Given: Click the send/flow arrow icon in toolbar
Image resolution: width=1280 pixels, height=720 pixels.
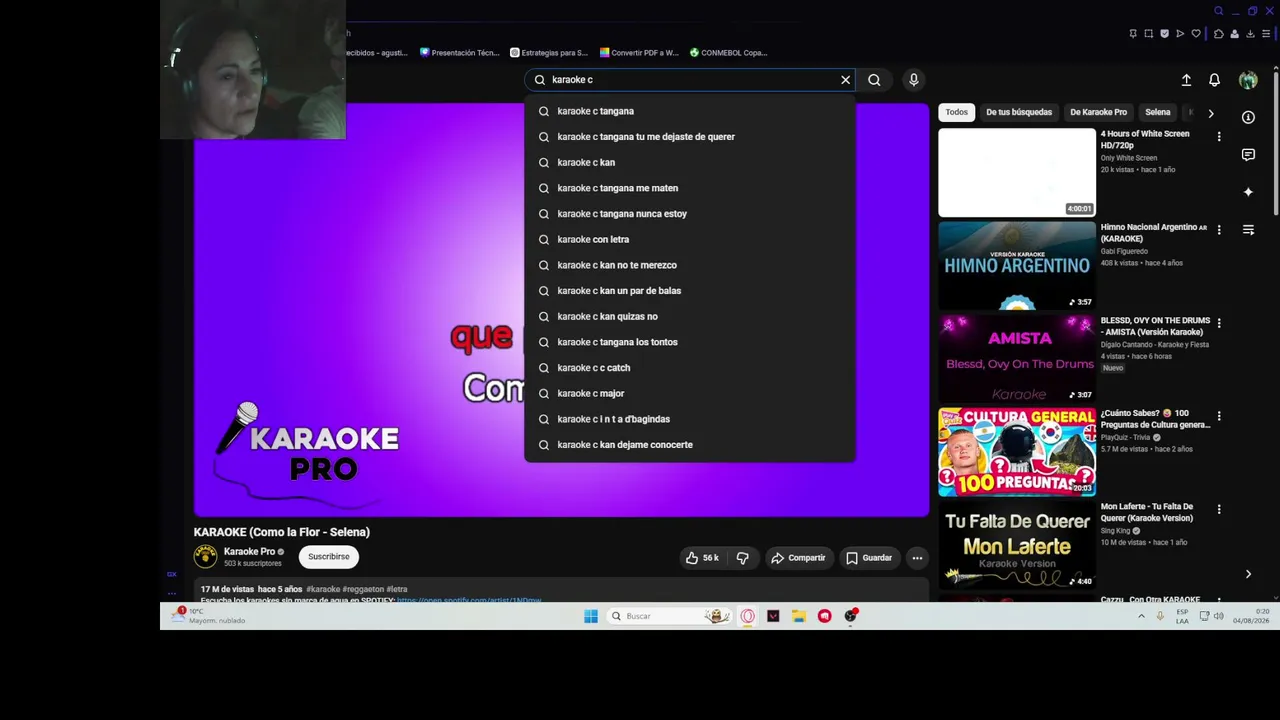Looking at the screenshot, I should [x=1180, y=34].
